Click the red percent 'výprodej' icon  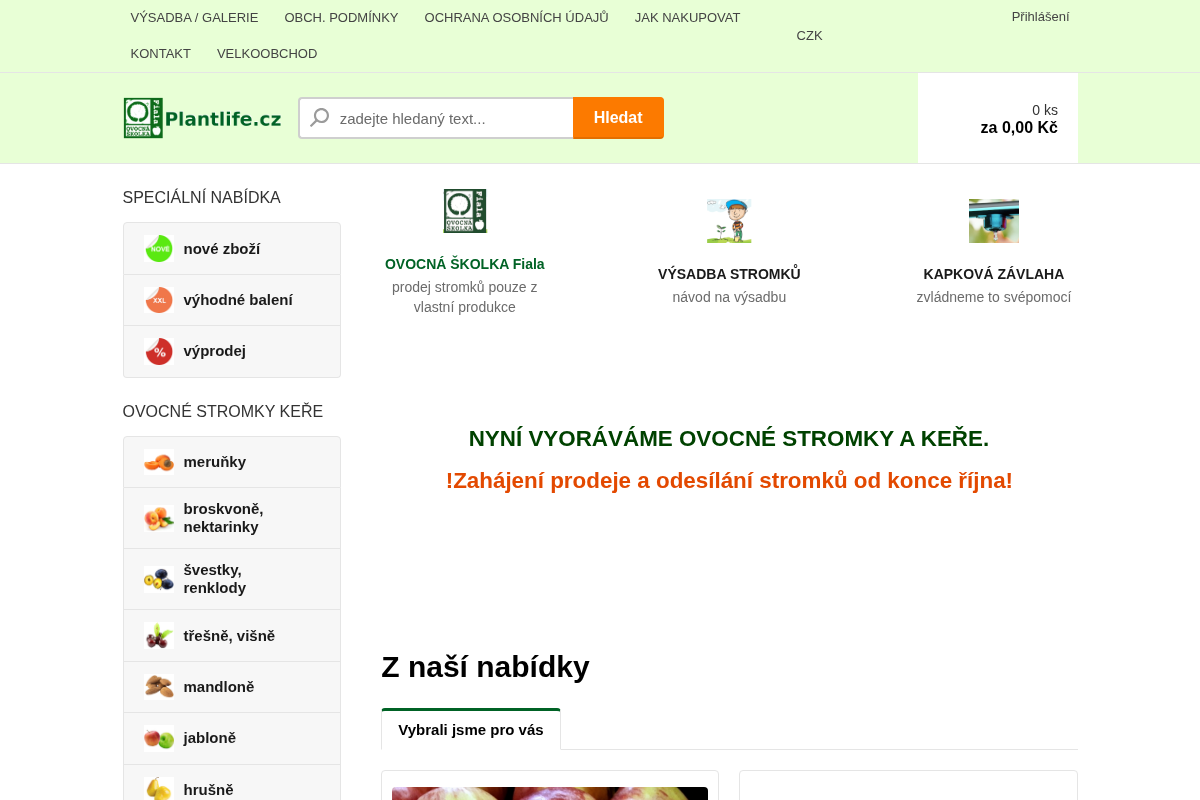159,351
